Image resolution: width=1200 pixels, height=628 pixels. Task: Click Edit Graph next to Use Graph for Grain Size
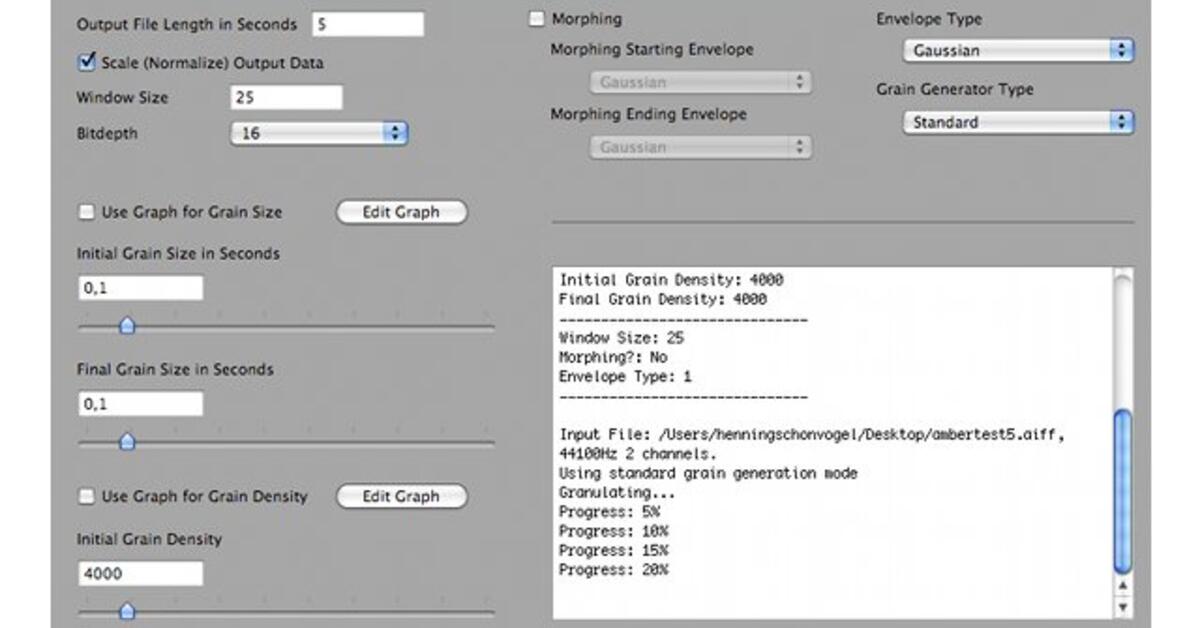coord(400,212)
